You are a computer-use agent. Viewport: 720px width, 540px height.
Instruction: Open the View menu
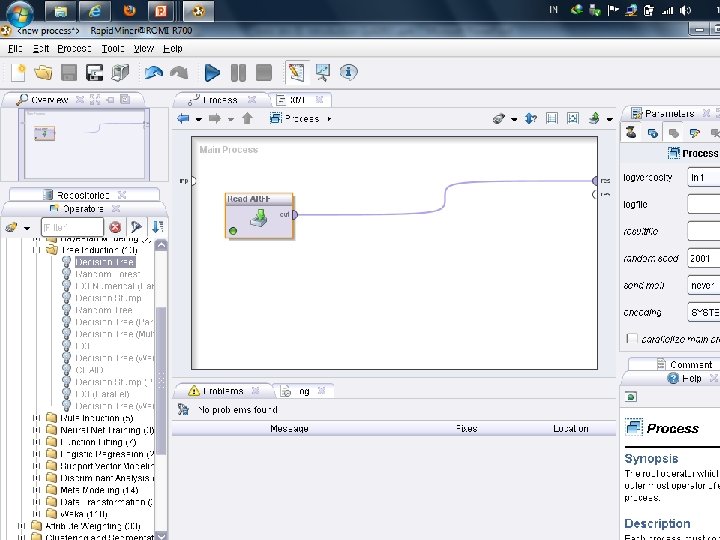(x=143, y=48)
